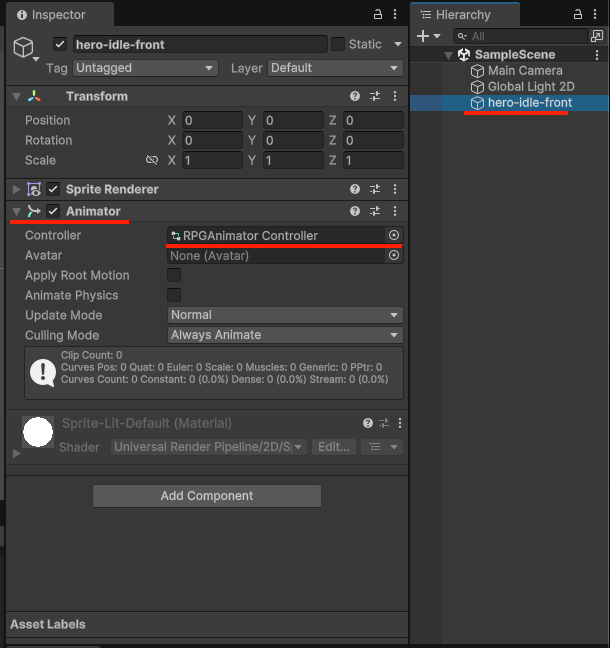Click the Animator component icon
The height and width of the screenshot is (648, 610).
pyautogui.click(x=34, y=211)
